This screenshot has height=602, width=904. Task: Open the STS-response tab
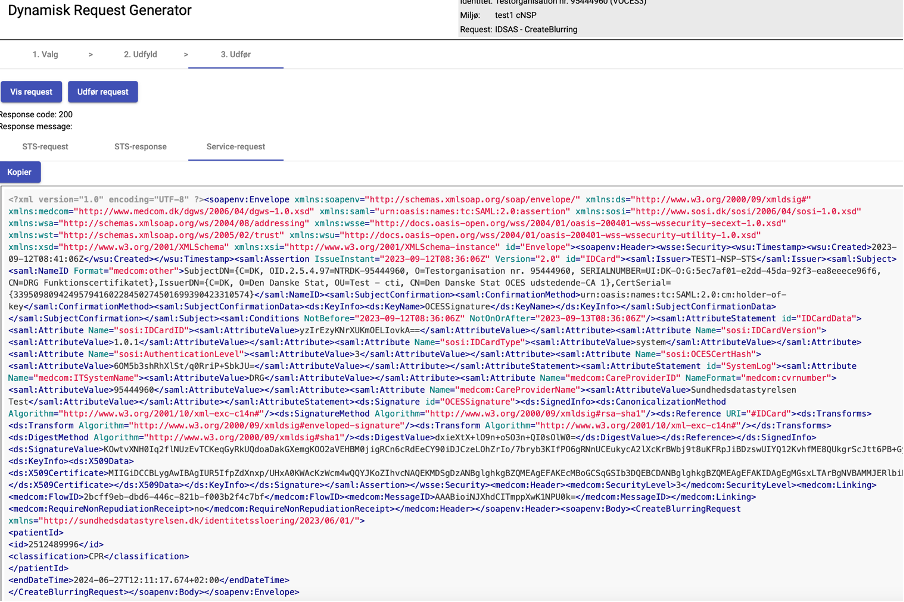pos(140,146)
